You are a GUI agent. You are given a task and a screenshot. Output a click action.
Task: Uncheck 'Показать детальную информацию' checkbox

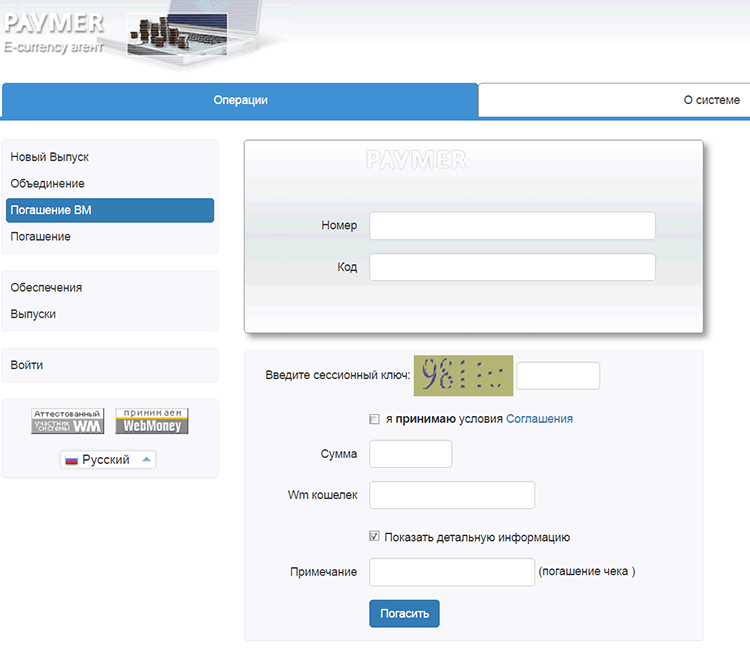pos(374,537)
